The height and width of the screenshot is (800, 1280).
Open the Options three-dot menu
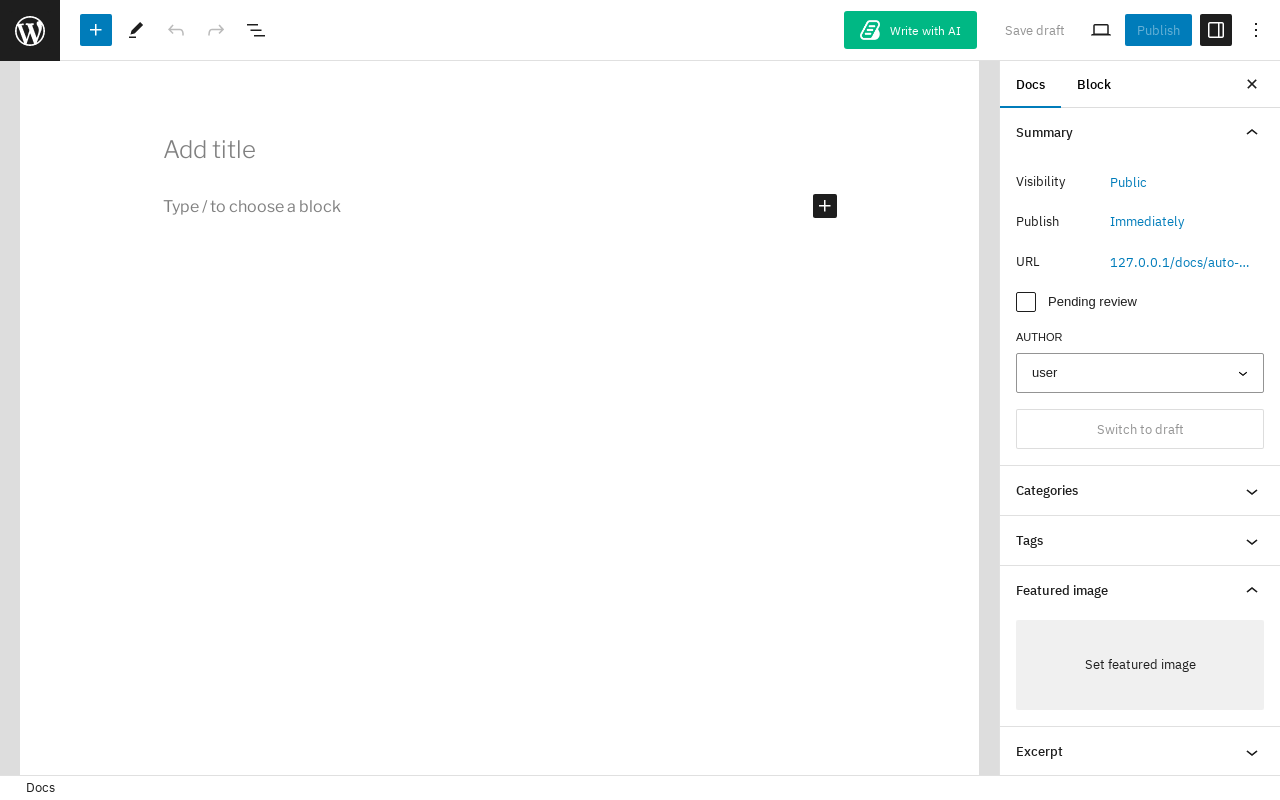[1256, 30]
